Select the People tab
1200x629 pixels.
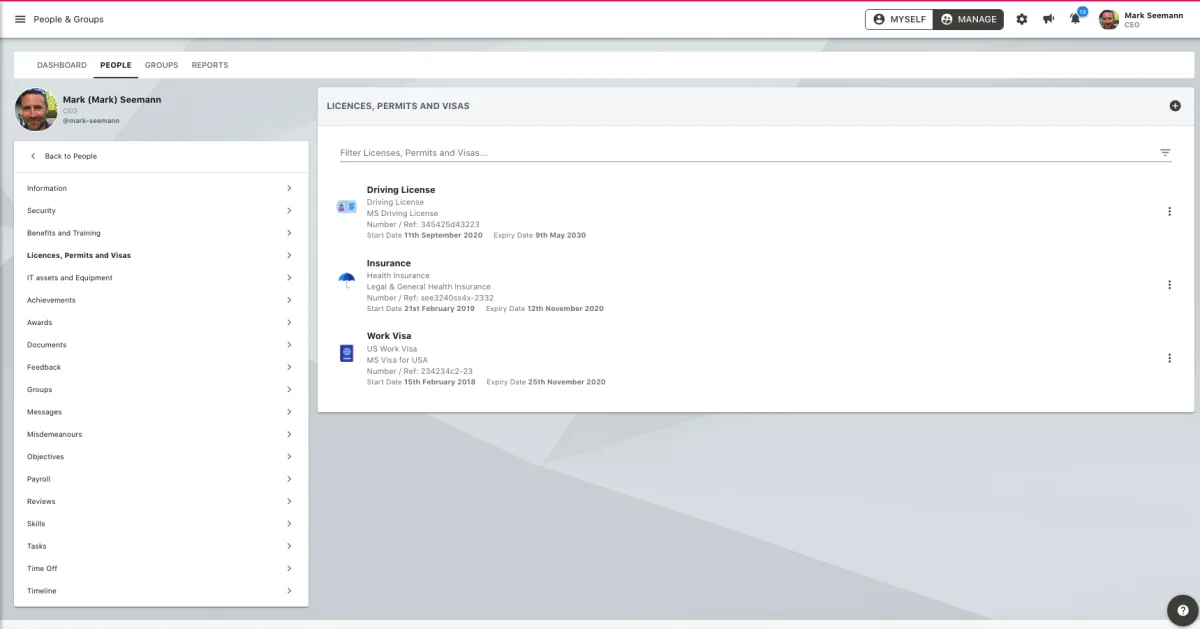[x=116, y=65]
